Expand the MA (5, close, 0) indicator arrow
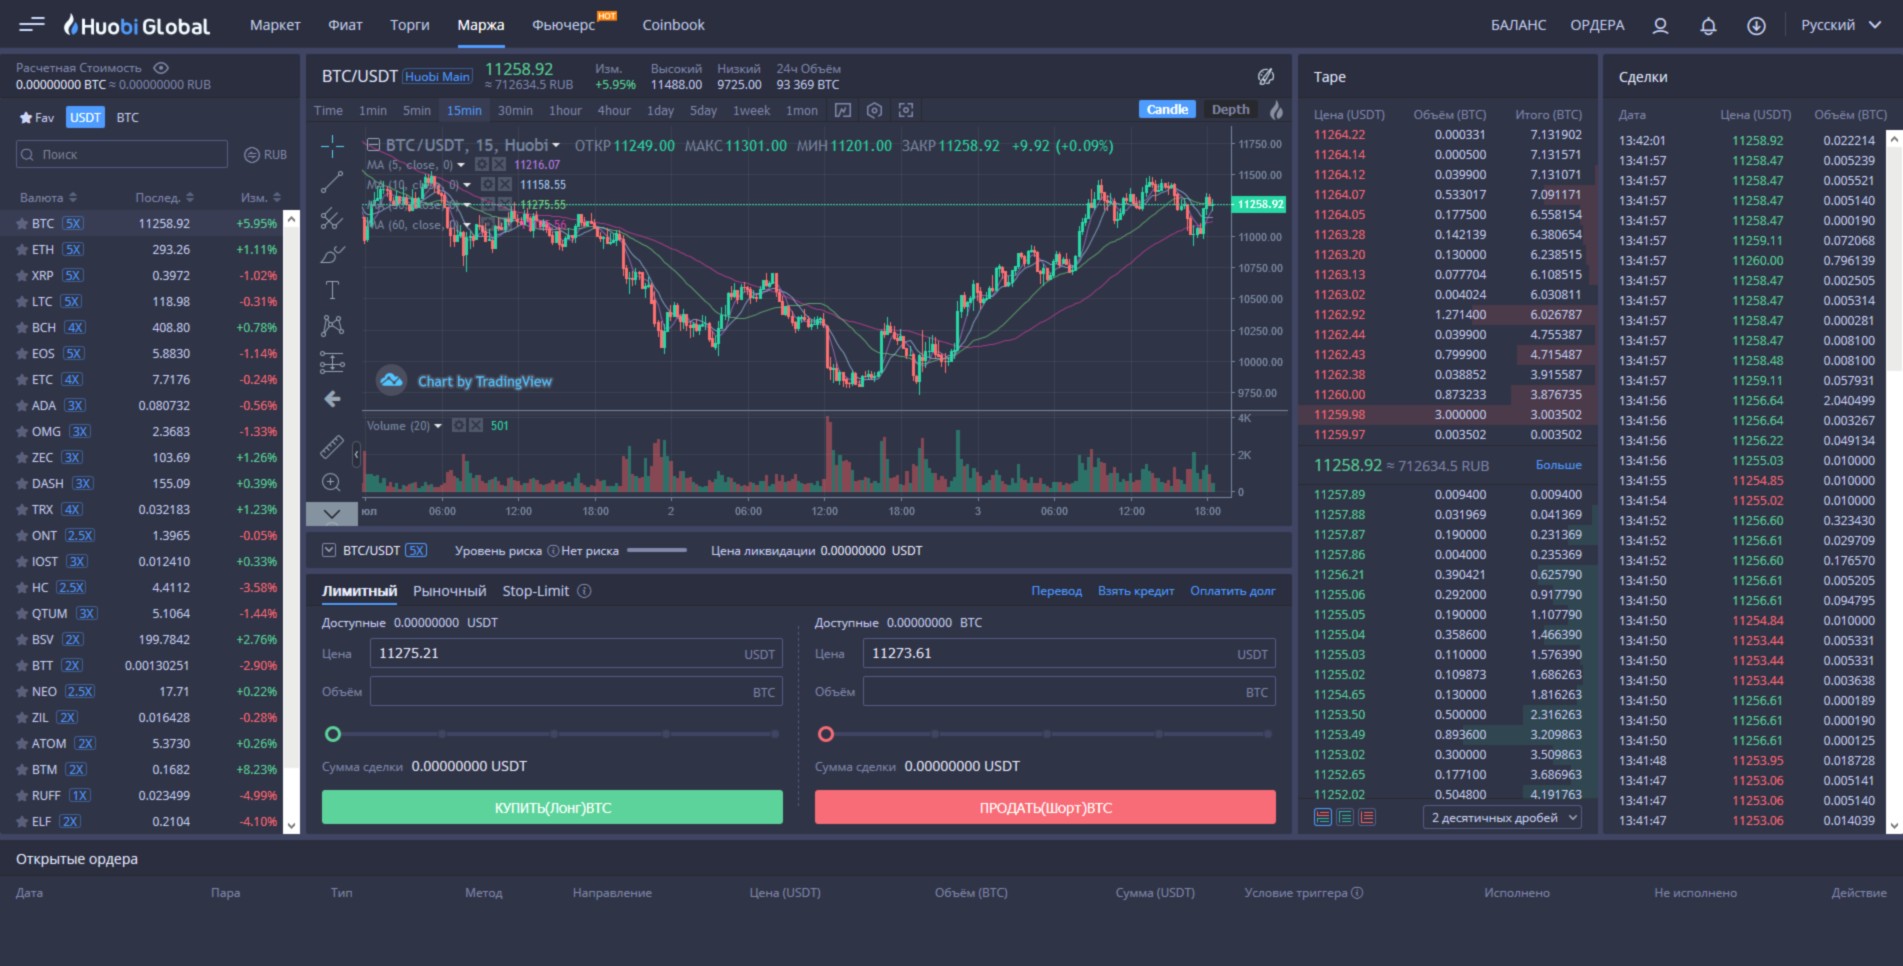Image resolution: width=1903 pixels, height=966 pixels. pos(461,165)
